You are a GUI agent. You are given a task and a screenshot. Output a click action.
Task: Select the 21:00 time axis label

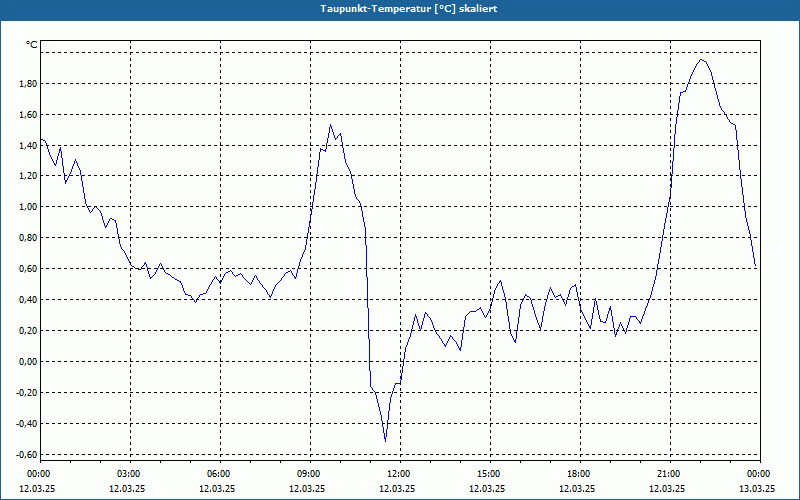pyautogui.click(x=670, y=474)
